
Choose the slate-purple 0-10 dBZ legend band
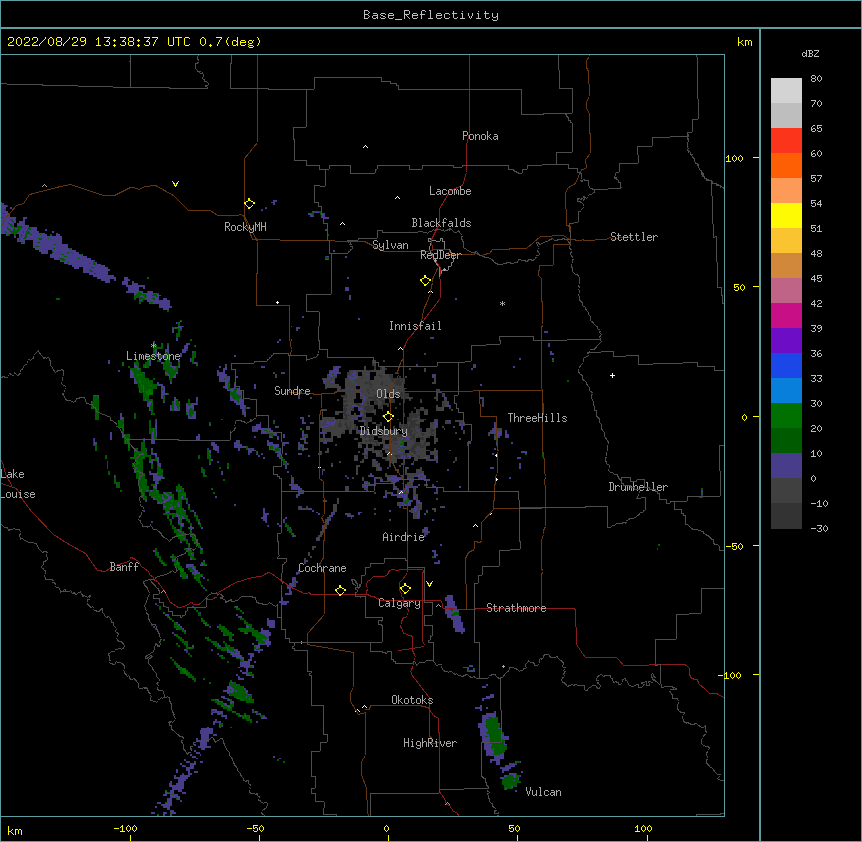tap(786, 466)
